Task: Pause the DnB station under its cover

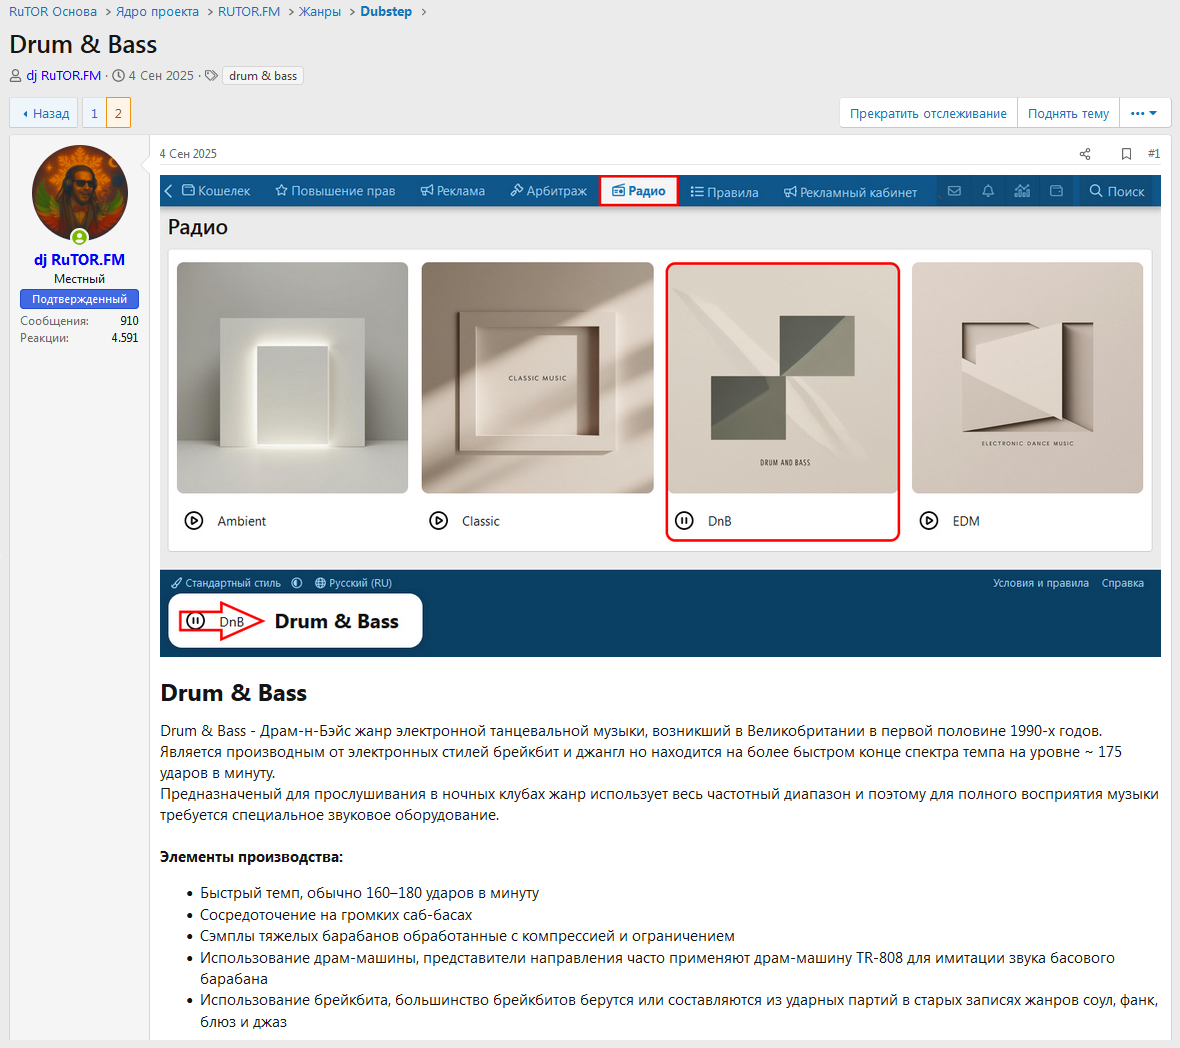Action: point(684,521)
